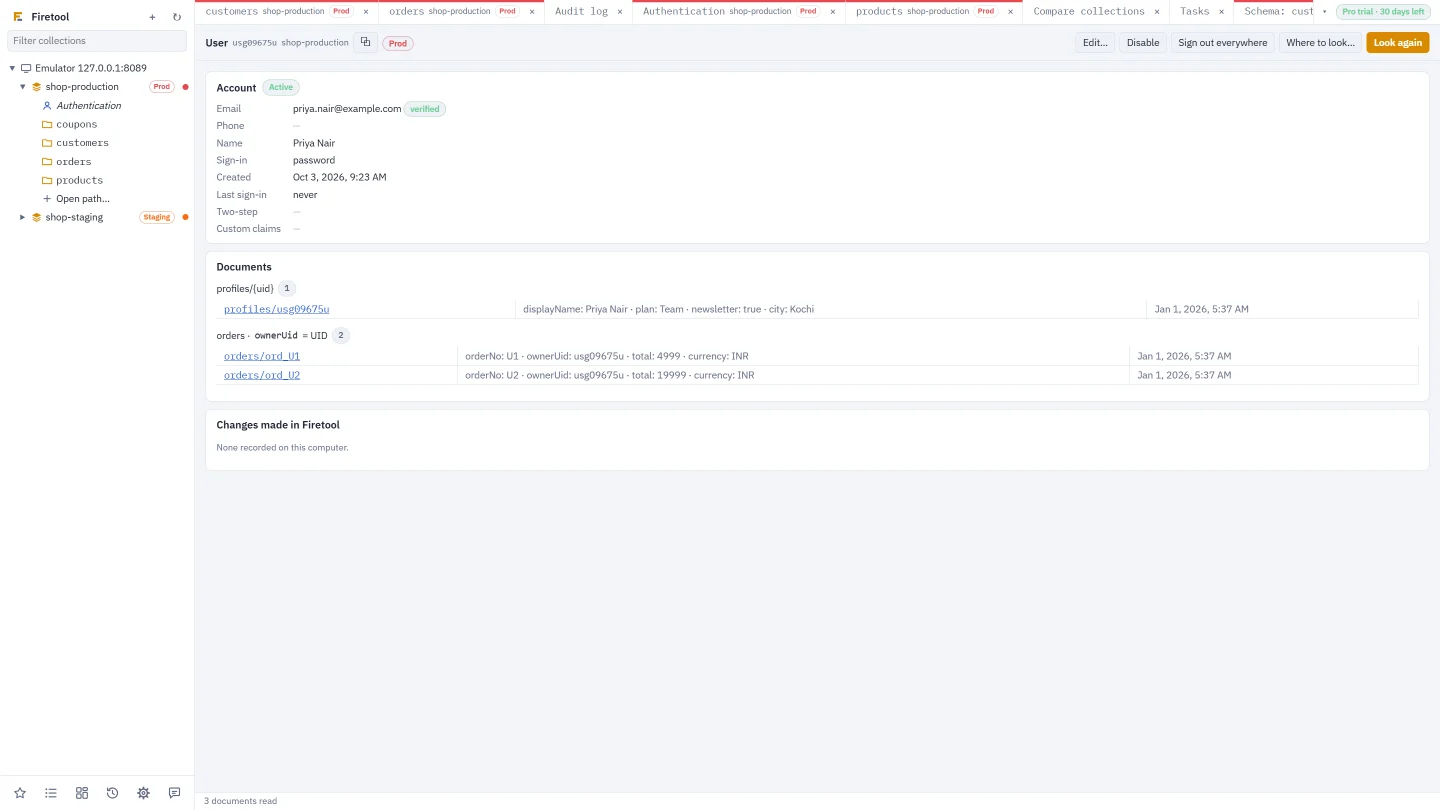Click Open path... in the tree
This screenshot has height=810, width=1440.
pyautogui.click(x=83, y=199)
